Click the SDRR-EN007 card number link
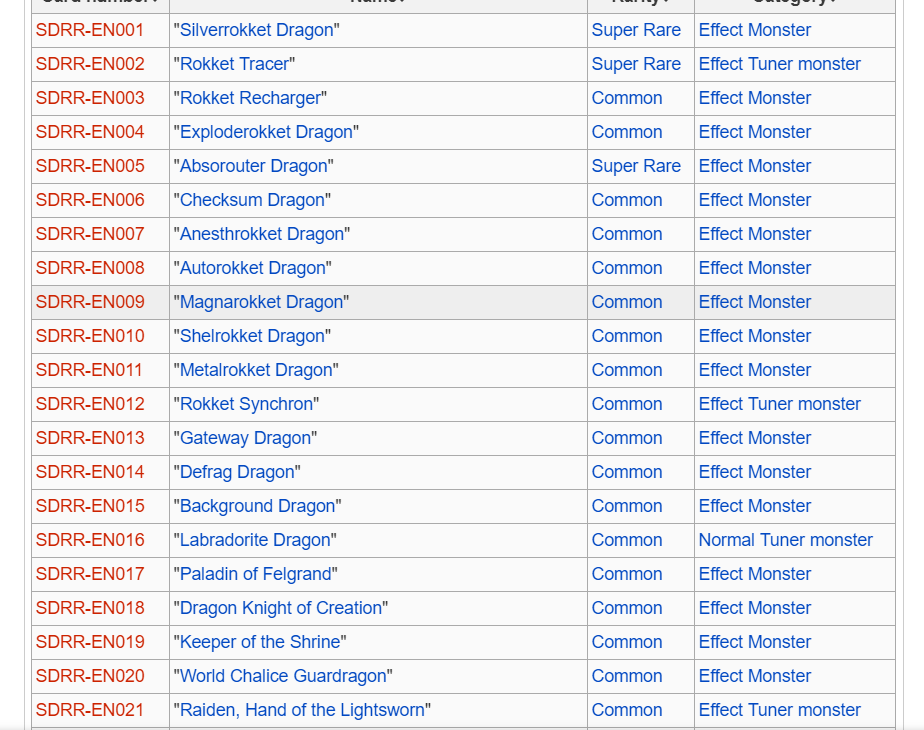Viewport: 924px width, 730px height. click(x=90, y=234)
